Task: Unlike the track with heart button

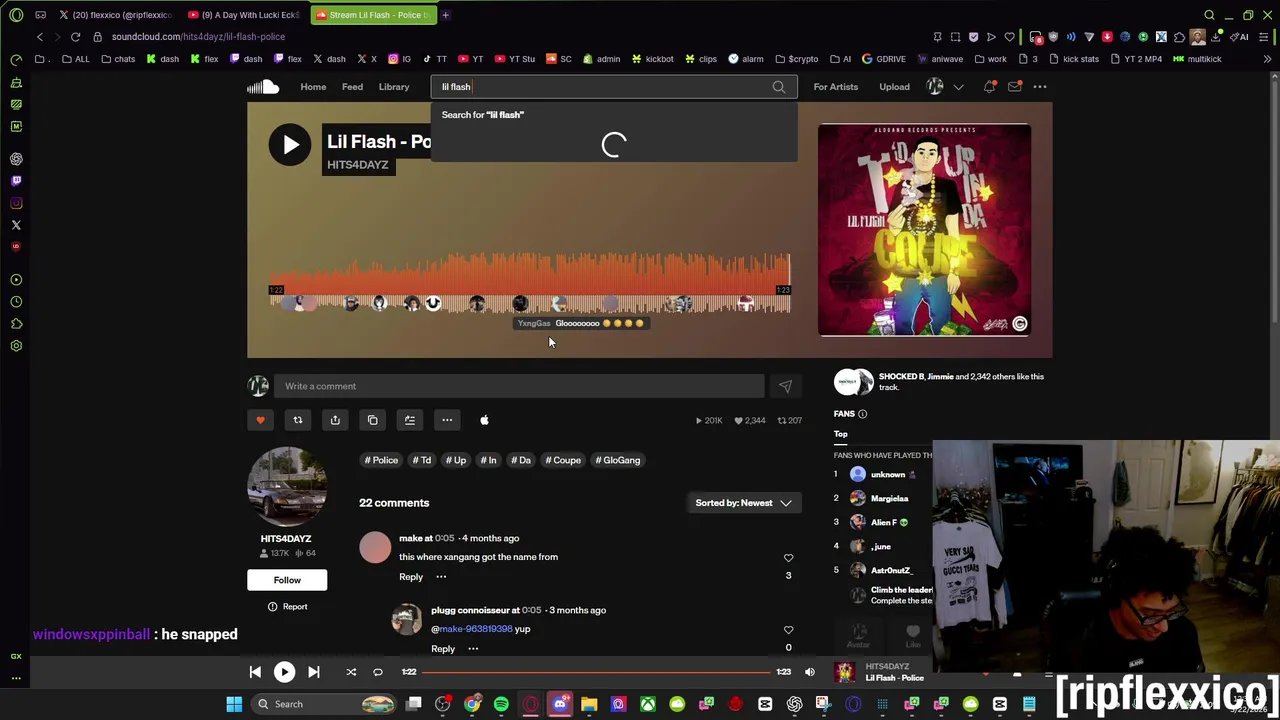Action: click(x=260, y=420)
